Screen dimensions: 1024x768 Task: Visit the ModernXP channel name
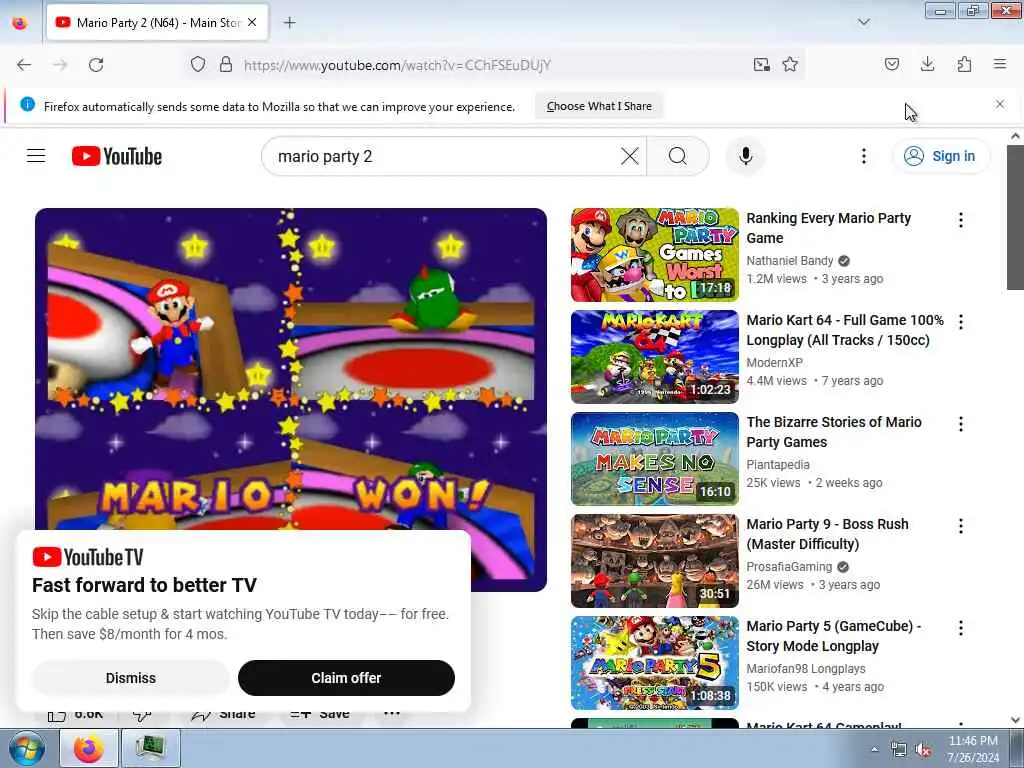click(775, 362)
